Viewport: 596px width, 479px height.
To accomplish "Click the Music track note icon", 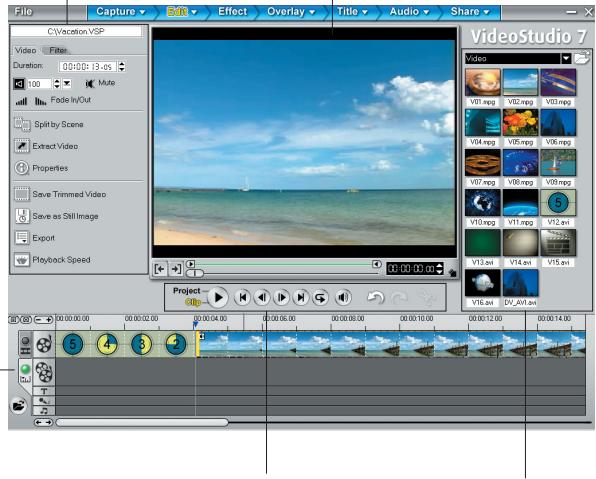I will 44,411.
